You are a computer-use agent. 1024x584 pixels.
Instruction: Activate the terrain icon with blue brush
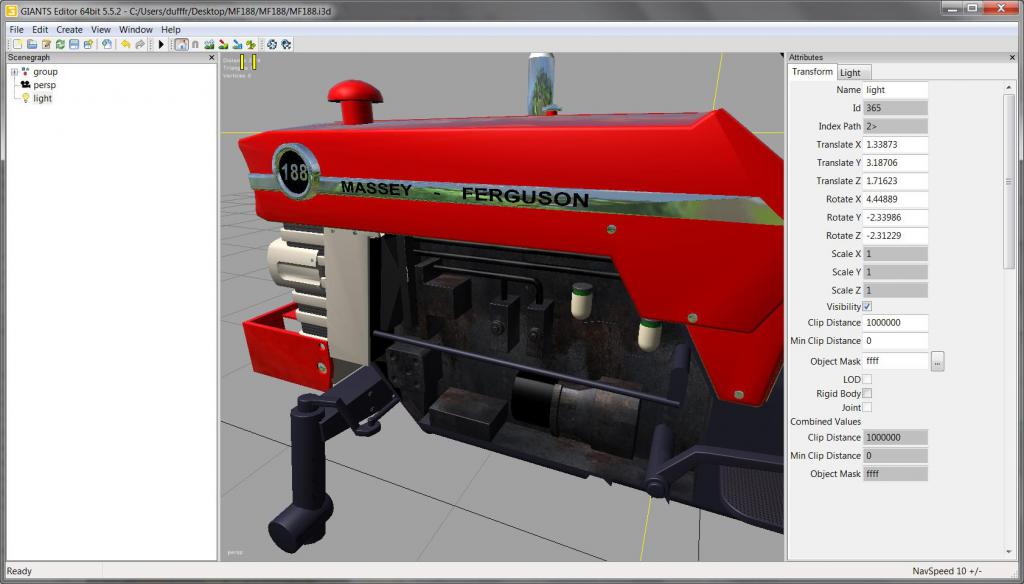(x=237, y=44)
